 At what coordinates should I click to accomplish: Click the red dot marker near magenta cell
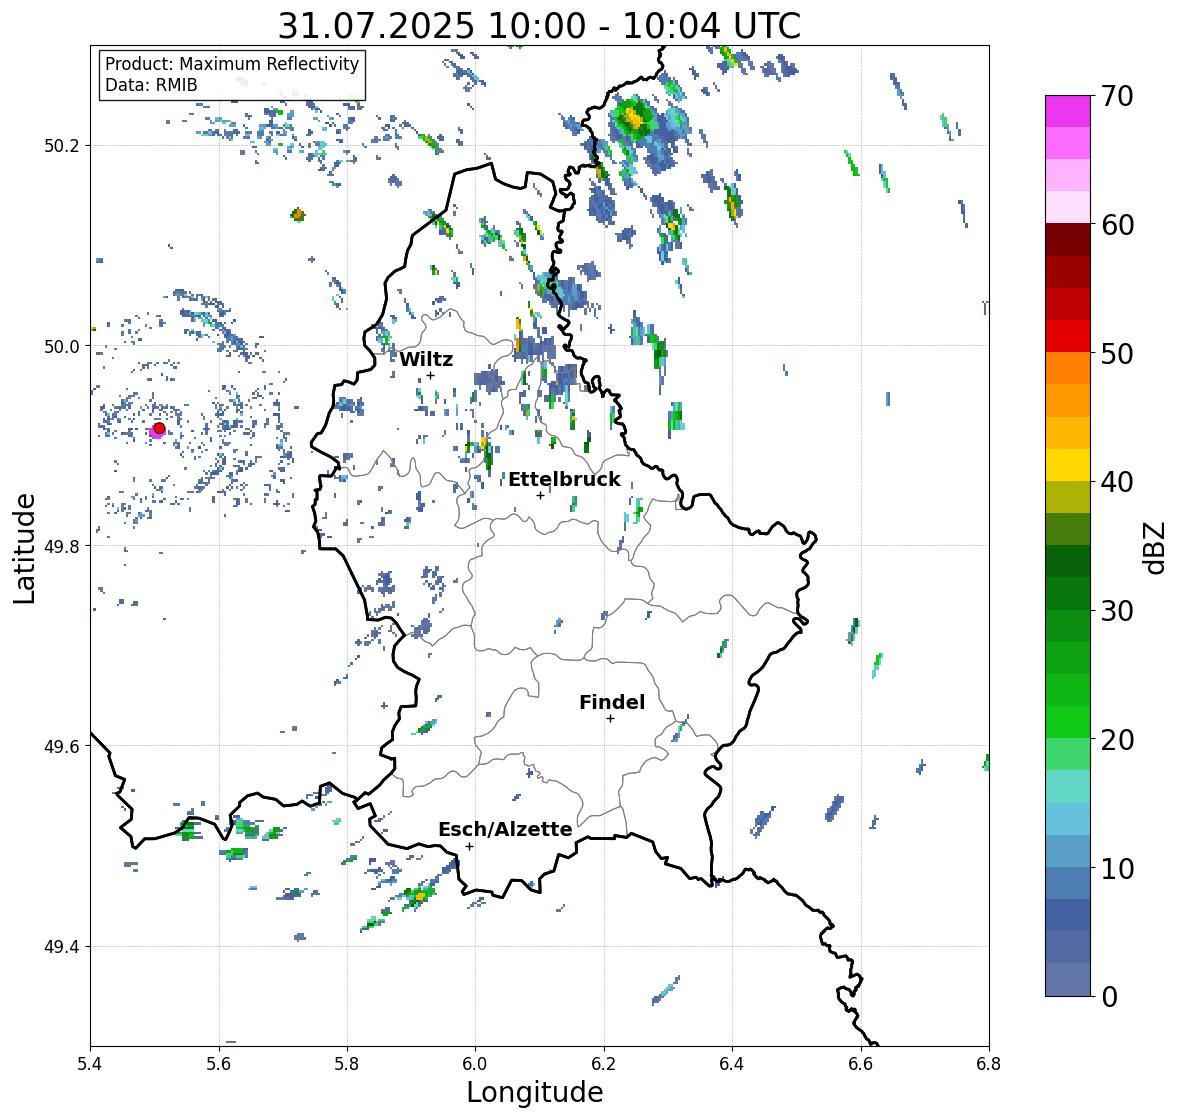click(159, 428)
